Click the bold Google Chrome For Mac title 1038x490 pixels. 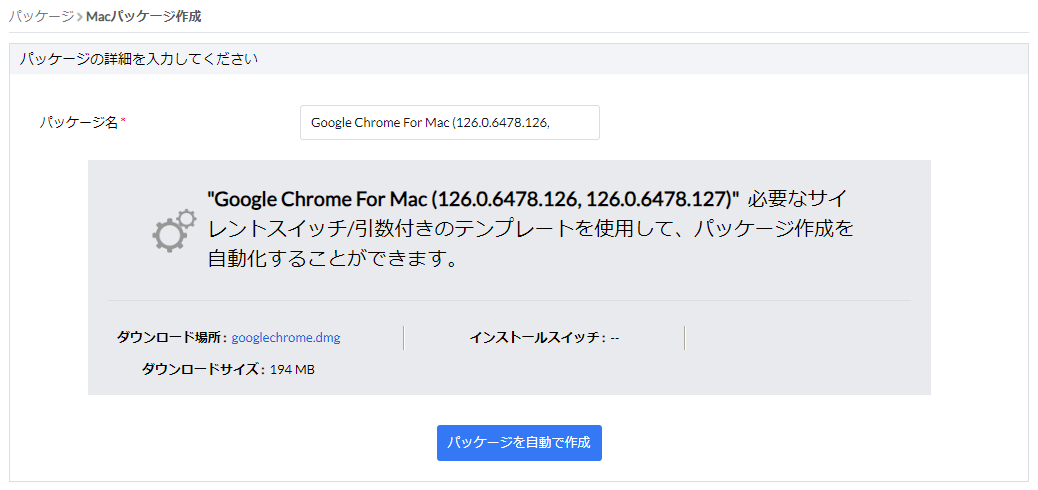[x=472, y=197]
